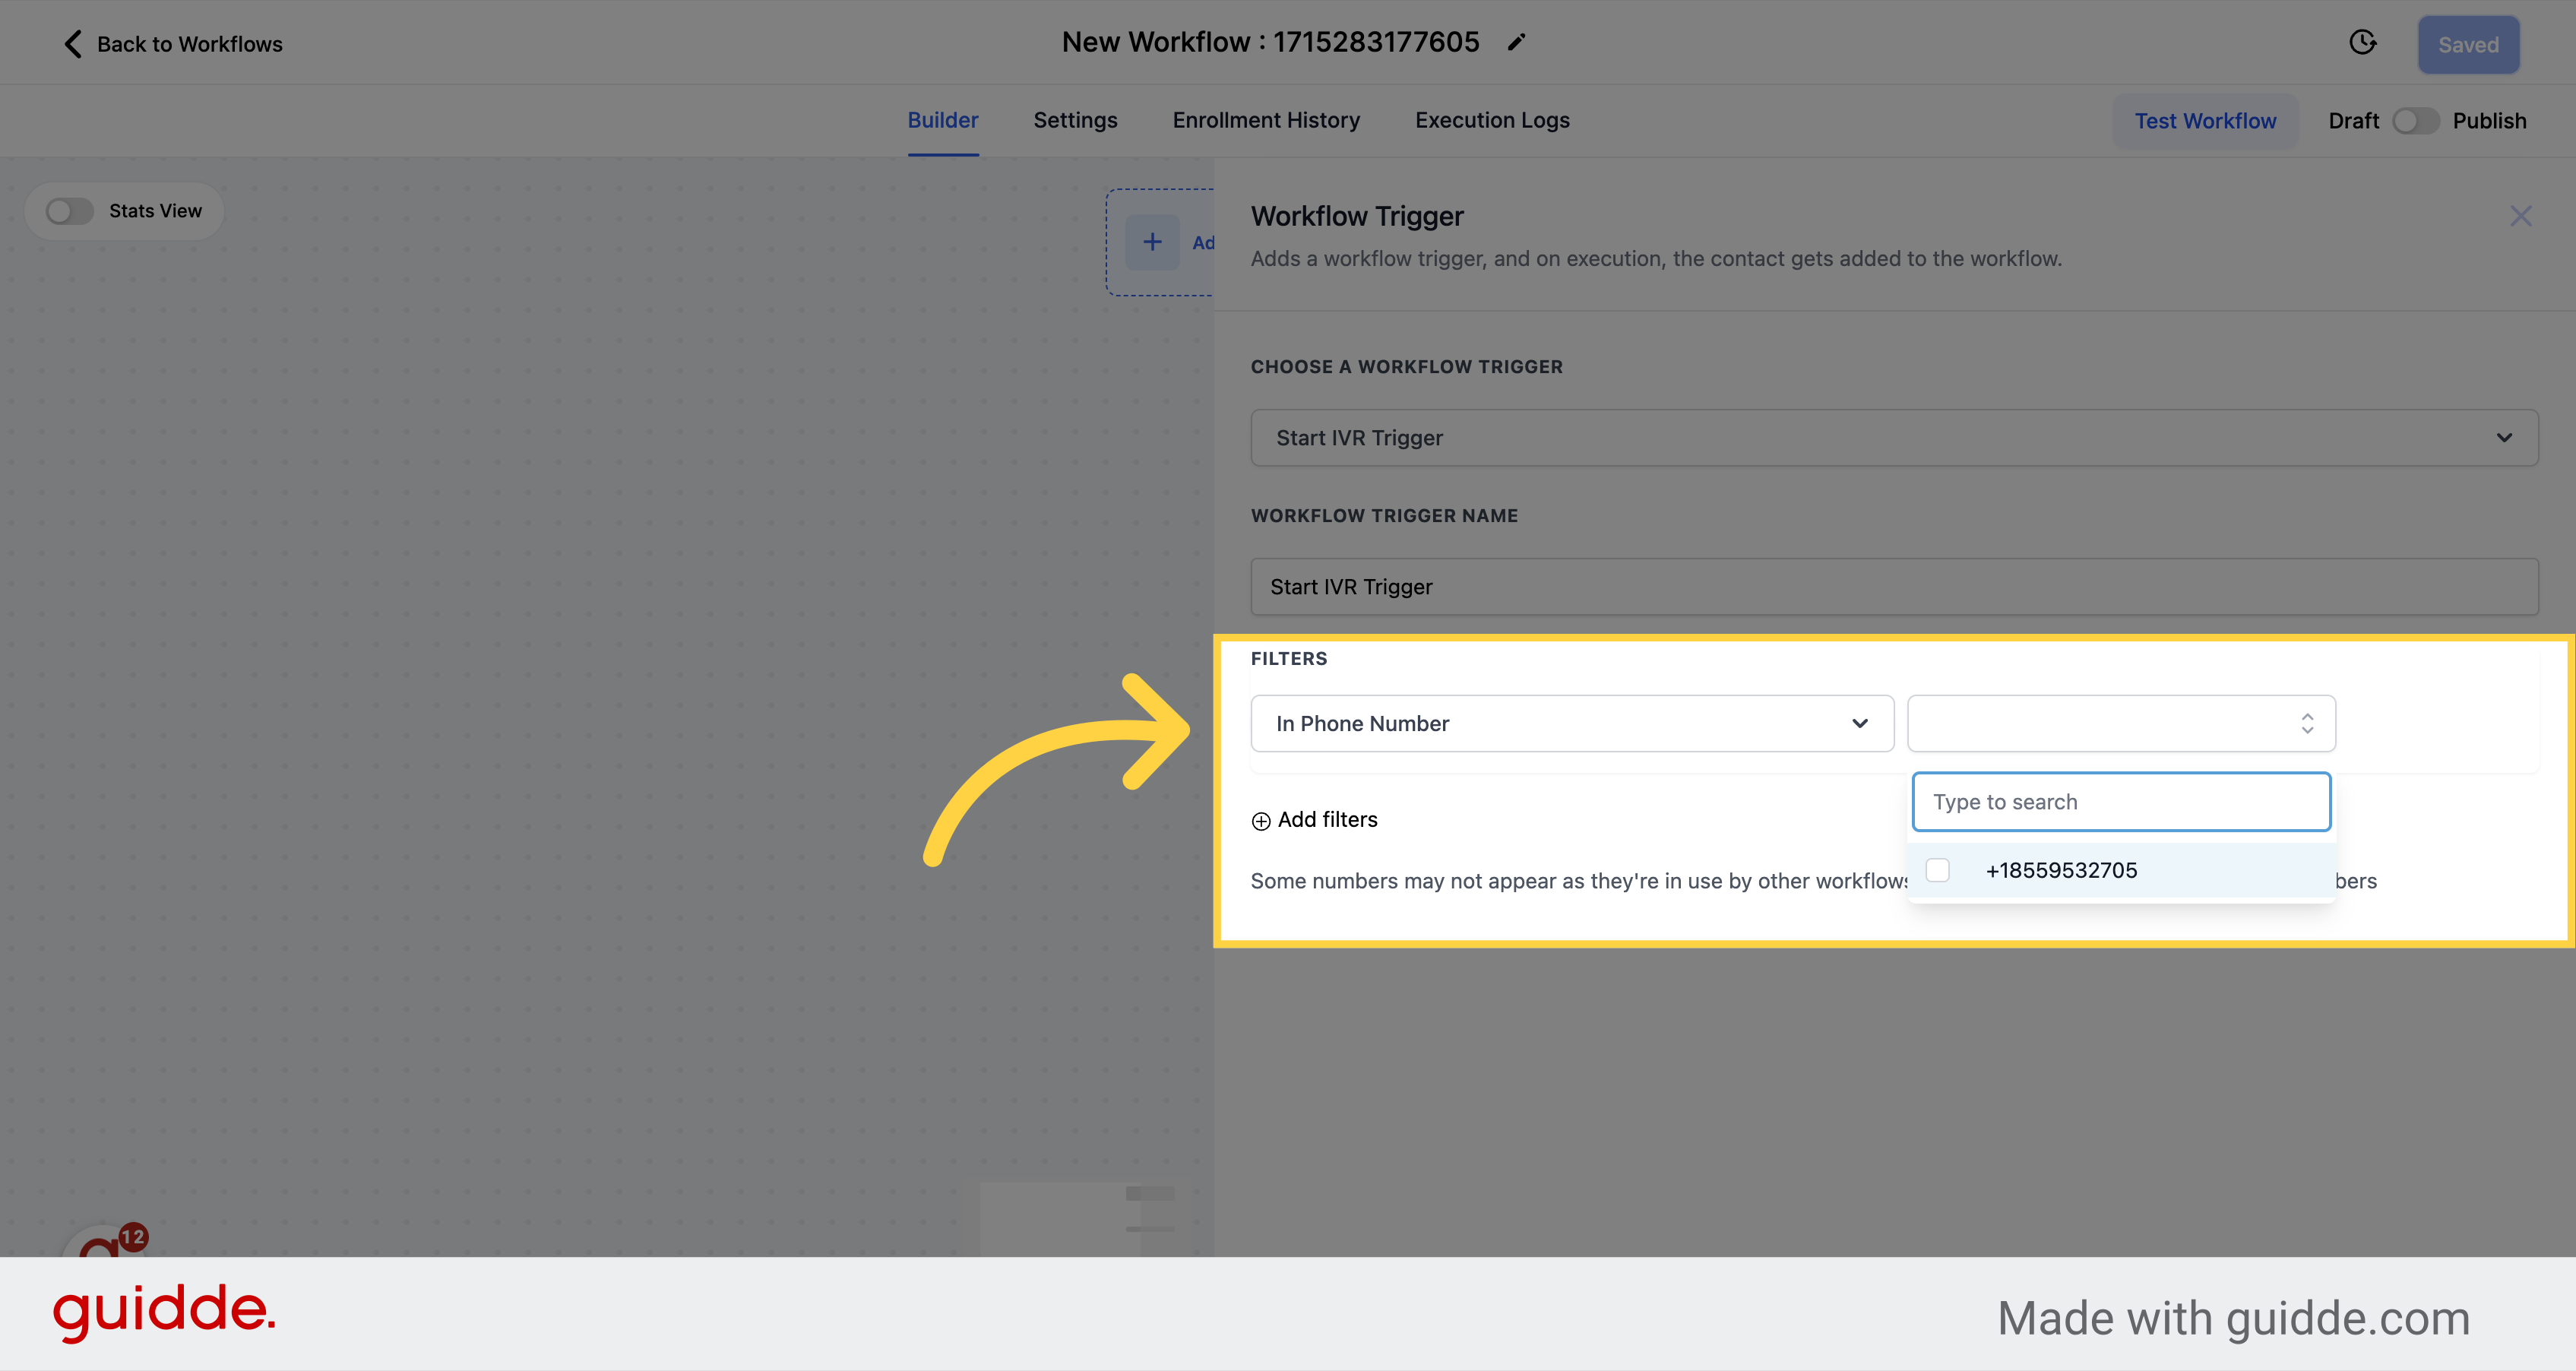Click Type to search field
The width and height of the screenshot is (2576, 1371).
2121,802
